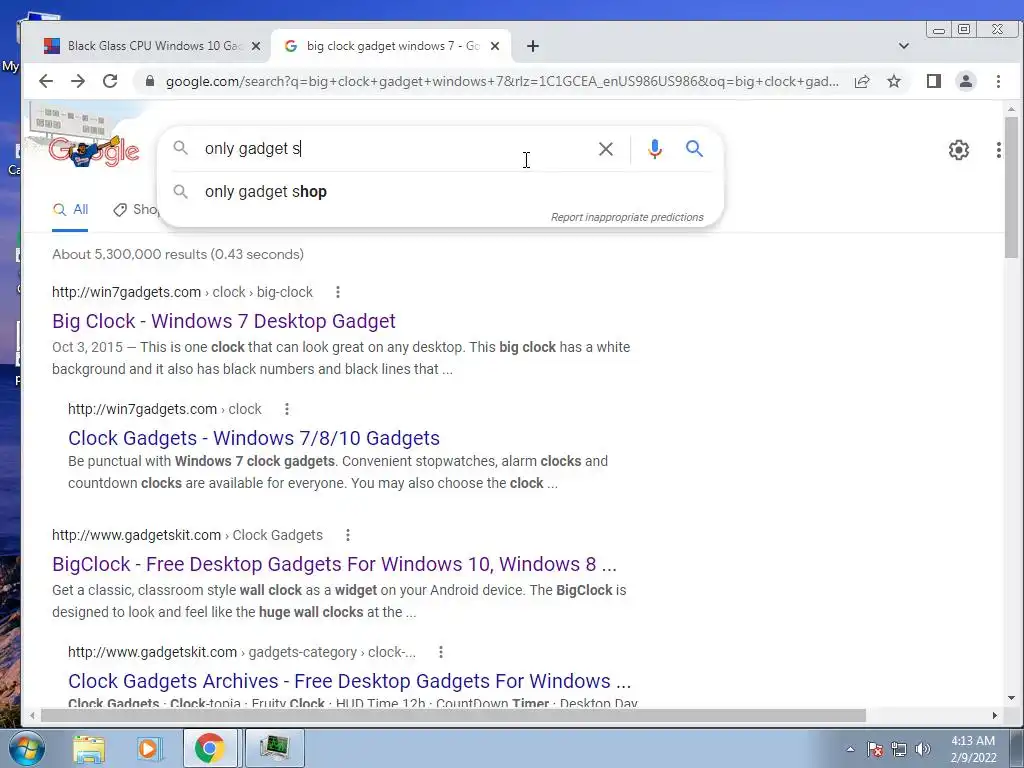The height and width of the screenshot is (768, 1024).
Task: Open a new browser tab
Action: [x=533, y=46]
